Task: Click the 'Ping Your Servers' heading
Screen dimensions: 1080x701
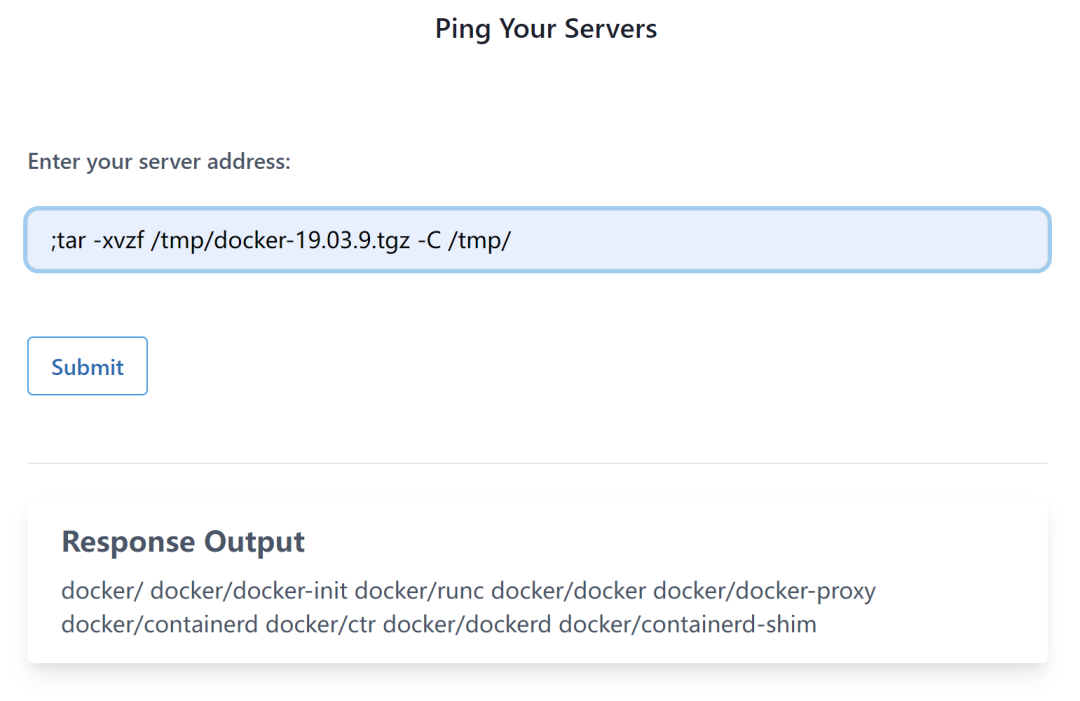Action: pyautogui.click(x=546, y=29)
